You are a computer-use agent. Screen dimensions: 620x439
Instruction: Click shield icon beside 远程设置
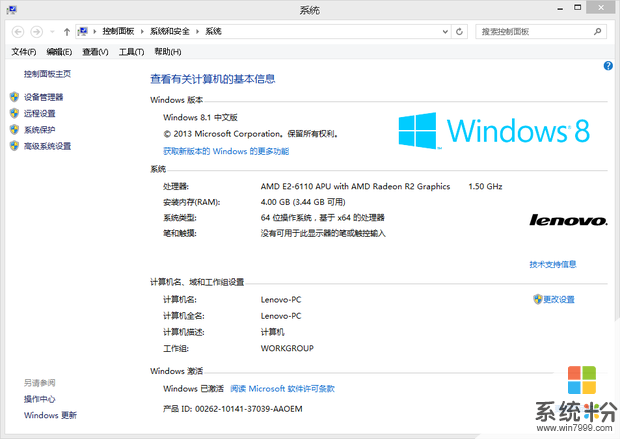pyautogui.click(x=14, y=114)
